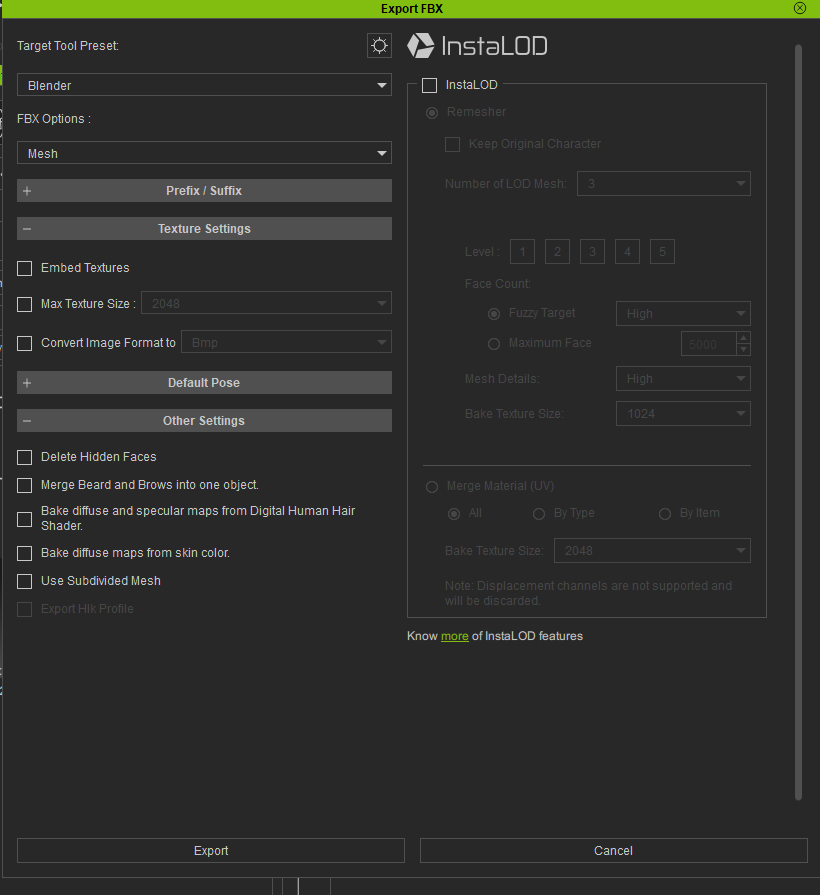Select the By Type merge option
This screenshot has height=895, width=820.
539,514
